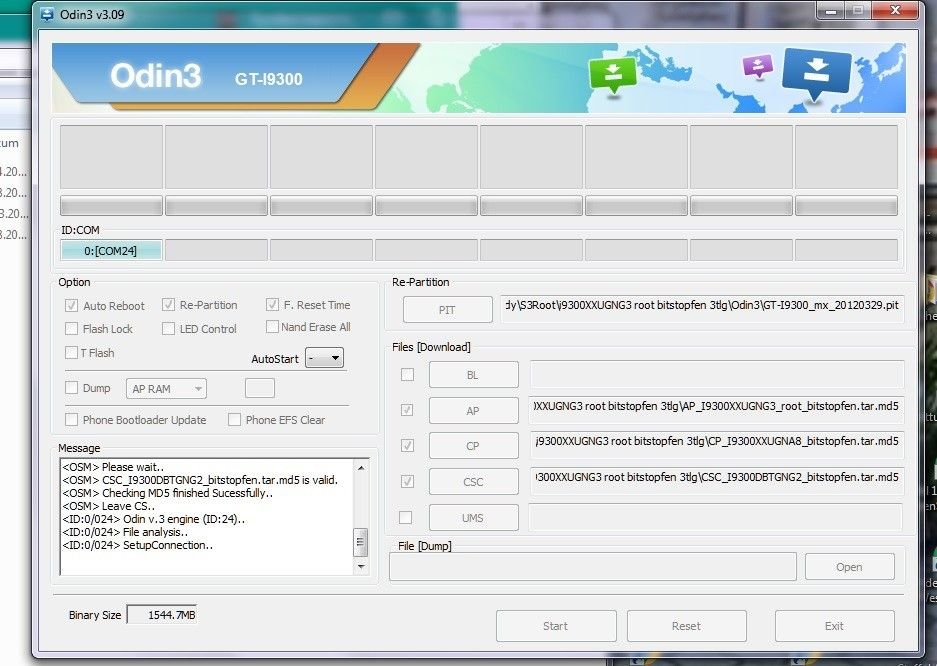937x666 pixels.
Task: Click the green download marker icon in banner
Action: 613,76
